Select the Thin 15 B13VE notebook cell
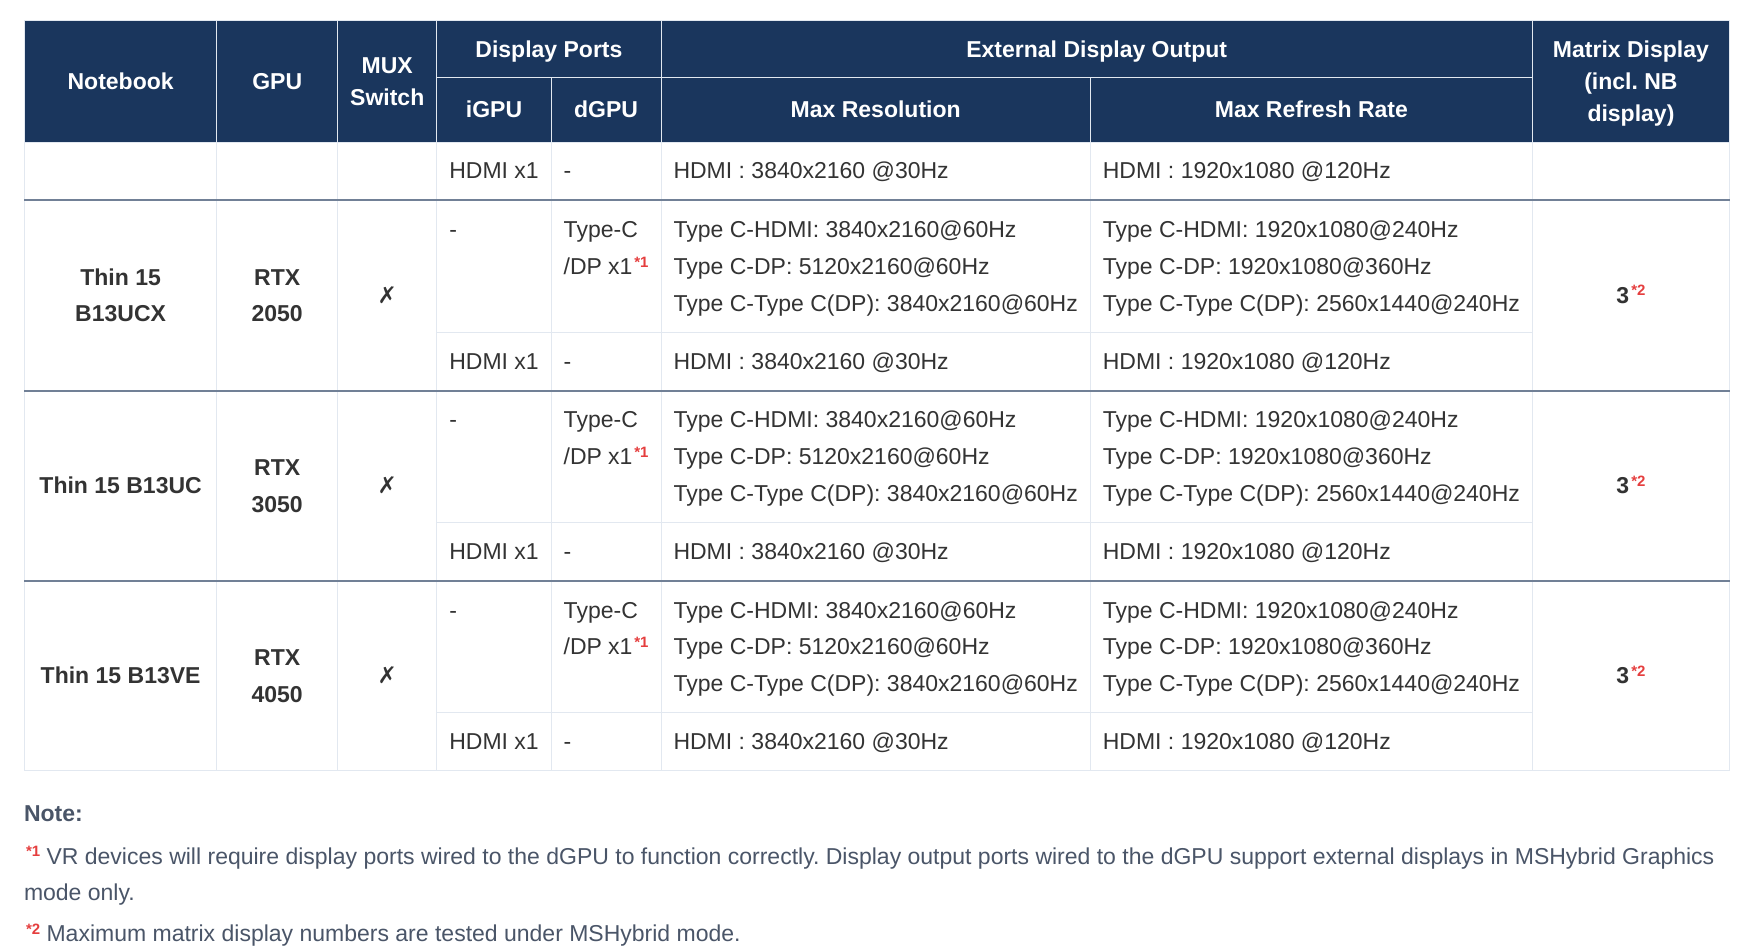 coord(120,675)
